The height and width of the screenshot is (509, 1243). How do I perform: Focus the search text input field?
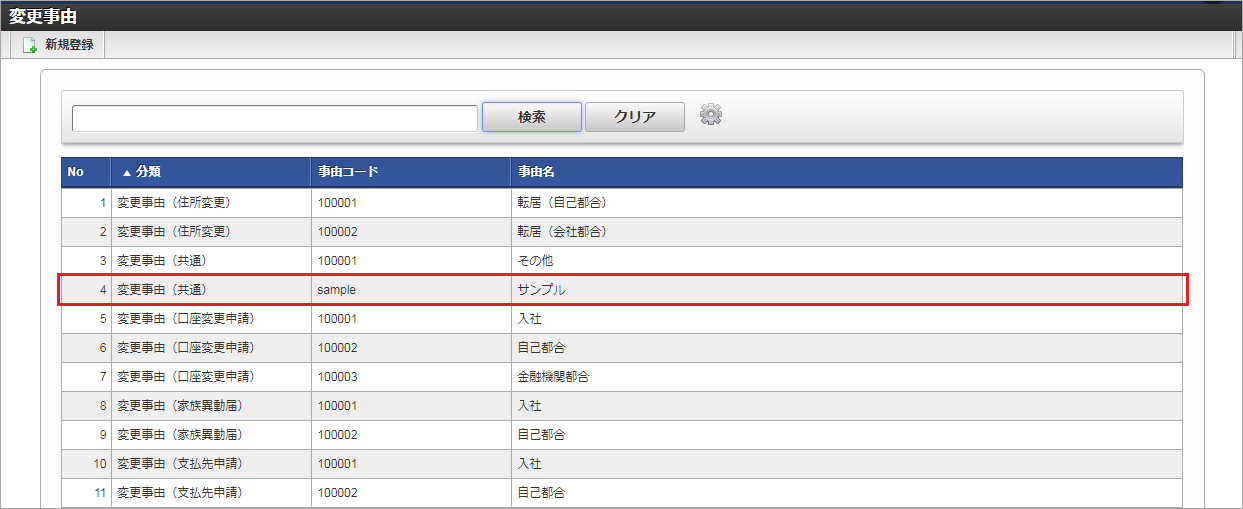[275, 118]
